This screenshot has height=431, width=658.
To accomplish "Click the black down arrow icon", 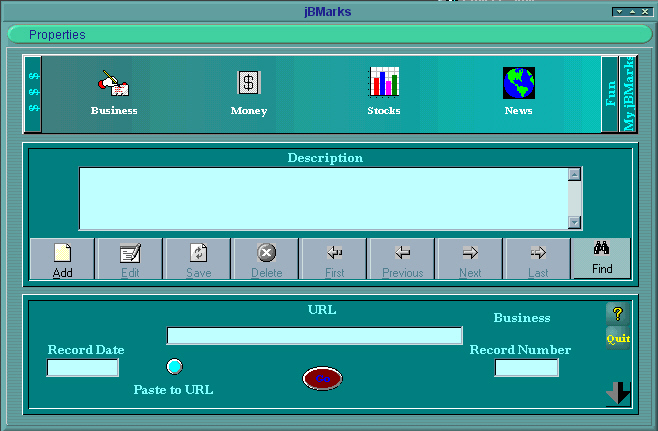I will pyautogui.click(x=618, y=393).
